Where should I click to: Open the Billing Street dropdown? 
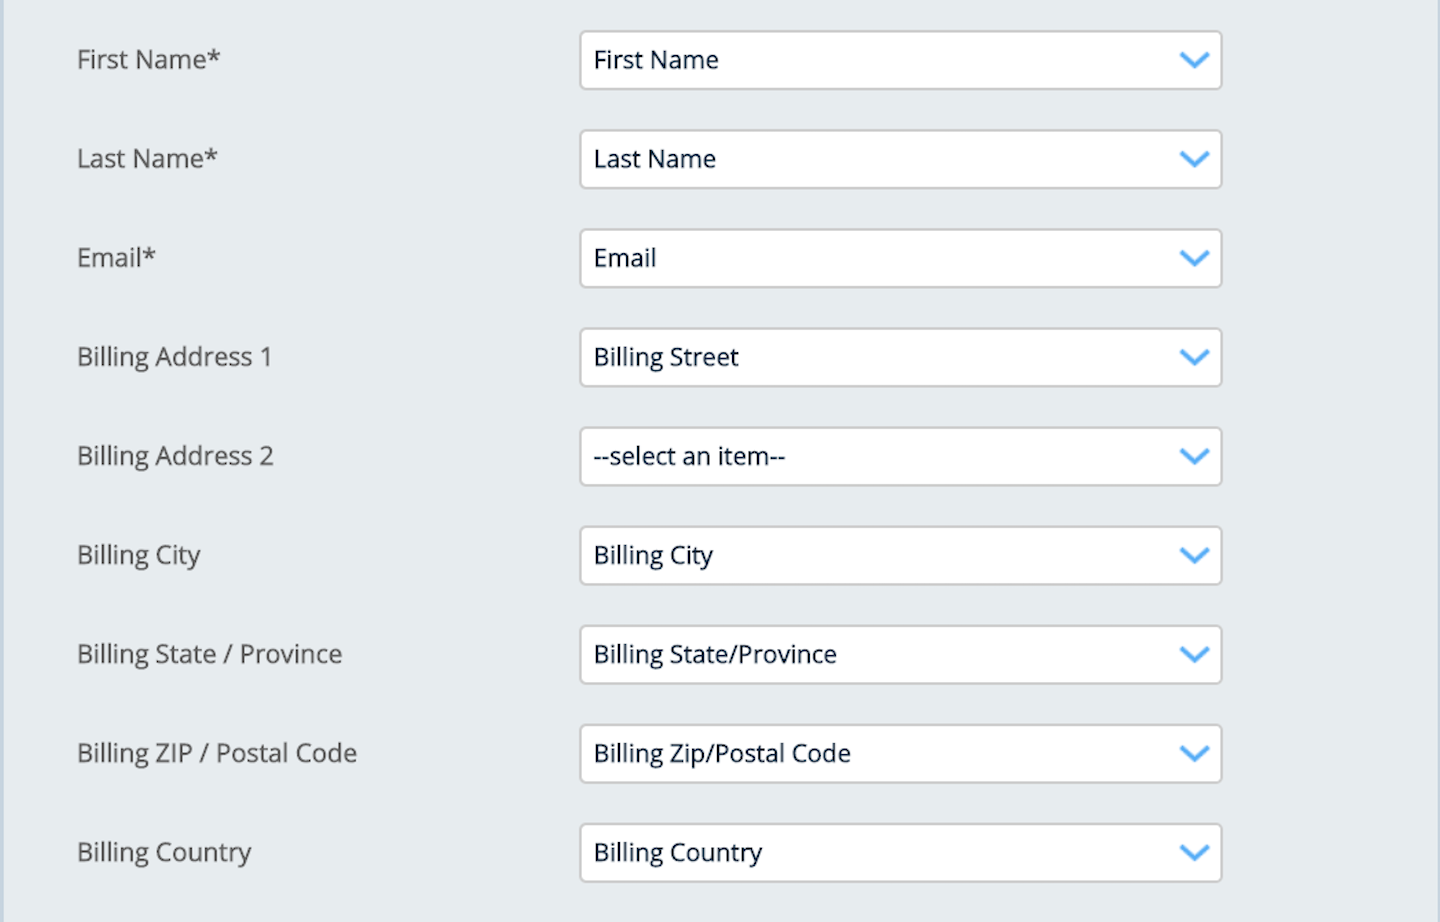point(900,357)
